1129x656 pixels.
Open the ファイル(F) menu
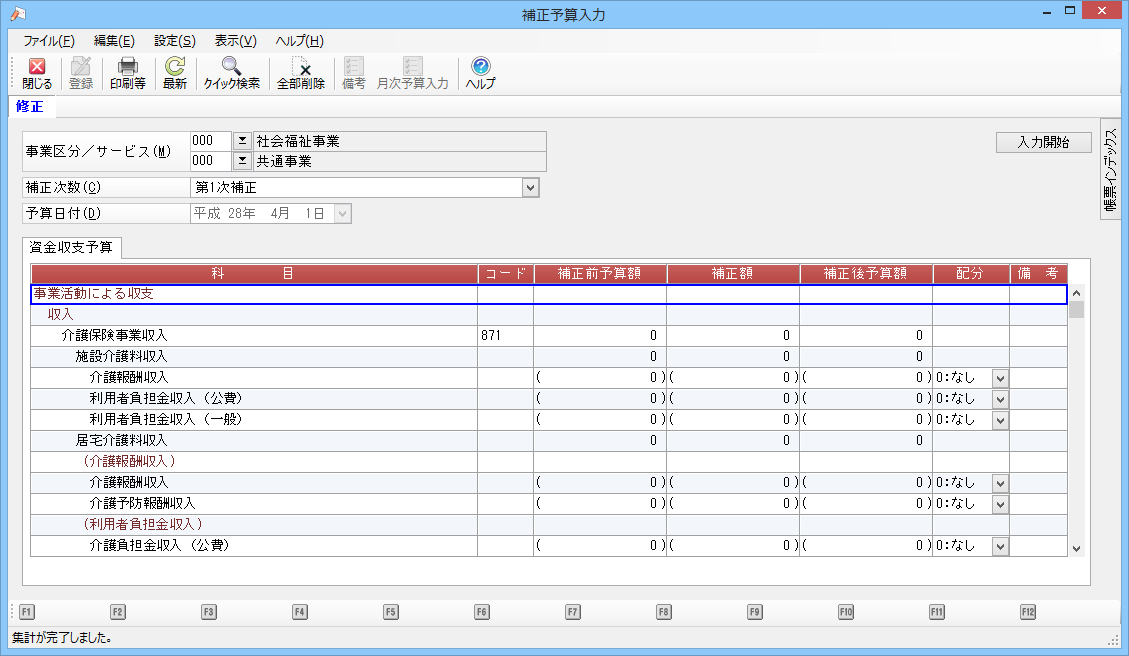(48, 41)
